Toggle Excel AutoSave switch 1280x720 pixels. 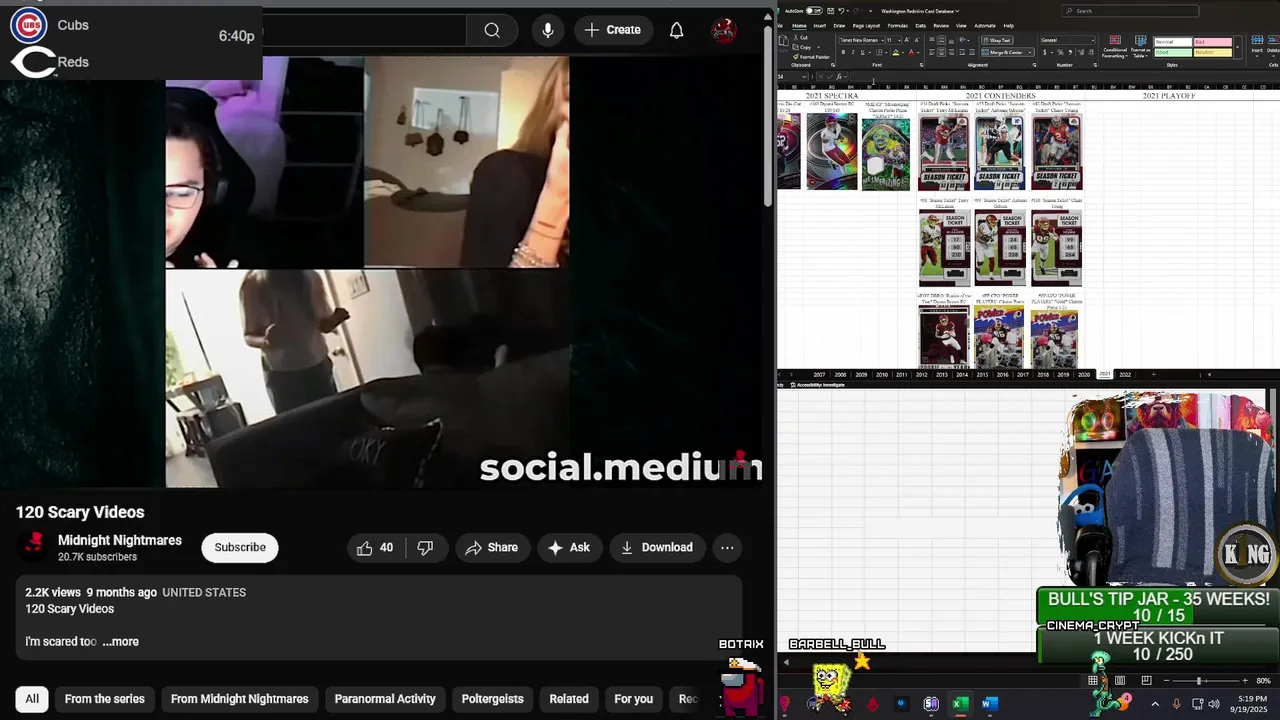click(814, 11)
